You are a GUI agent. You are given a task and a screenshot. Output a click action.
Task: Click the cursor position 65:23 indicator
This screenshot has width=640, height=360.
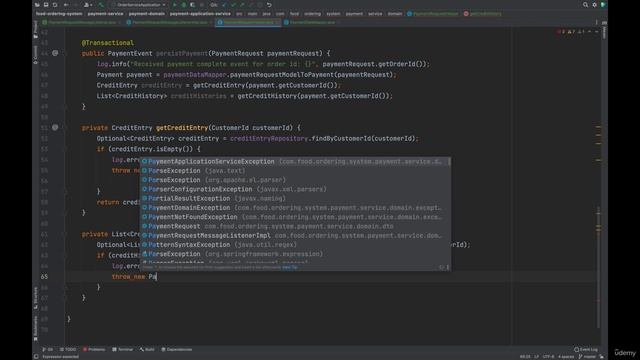525,357
